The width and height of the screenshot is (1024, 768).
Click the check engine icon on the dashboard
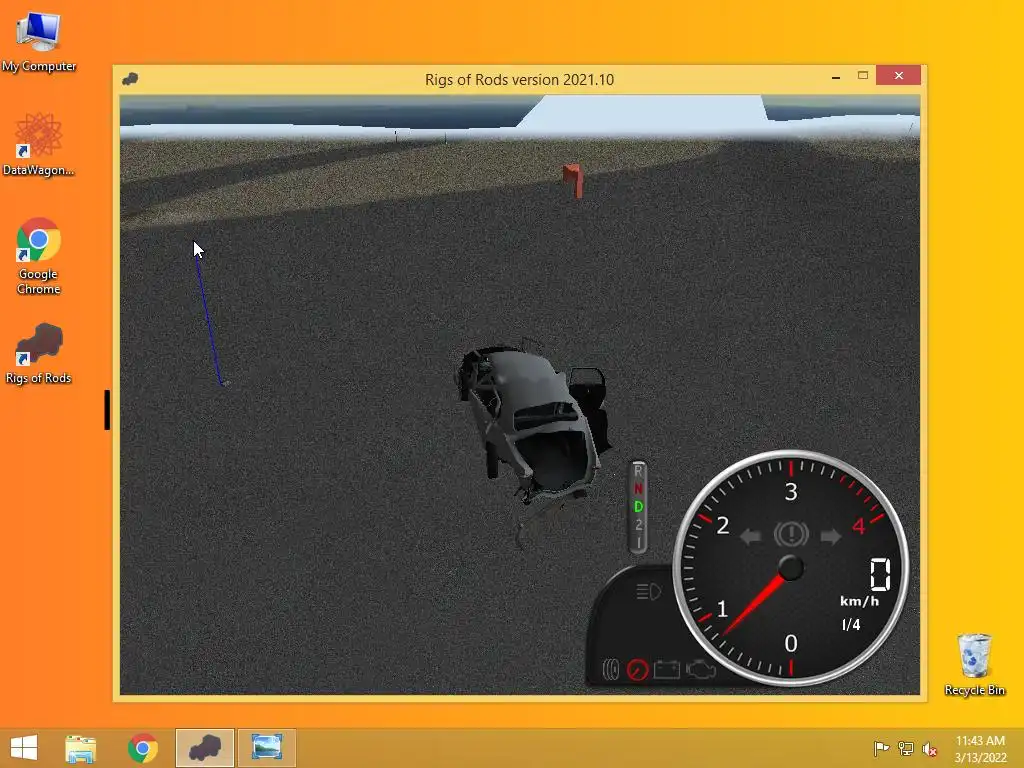700,670
